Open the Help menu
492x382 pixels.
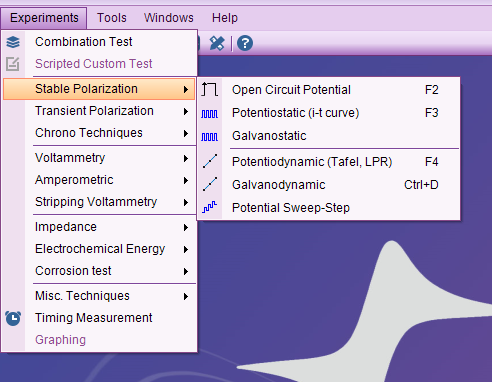click(x=225, y=18)
